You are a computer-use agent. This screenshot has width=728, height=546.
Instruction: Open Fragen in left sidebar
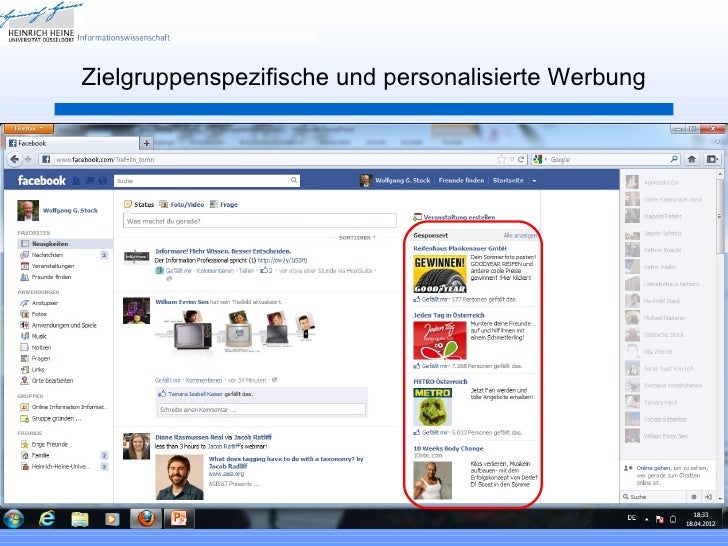(x=40, y=358)
